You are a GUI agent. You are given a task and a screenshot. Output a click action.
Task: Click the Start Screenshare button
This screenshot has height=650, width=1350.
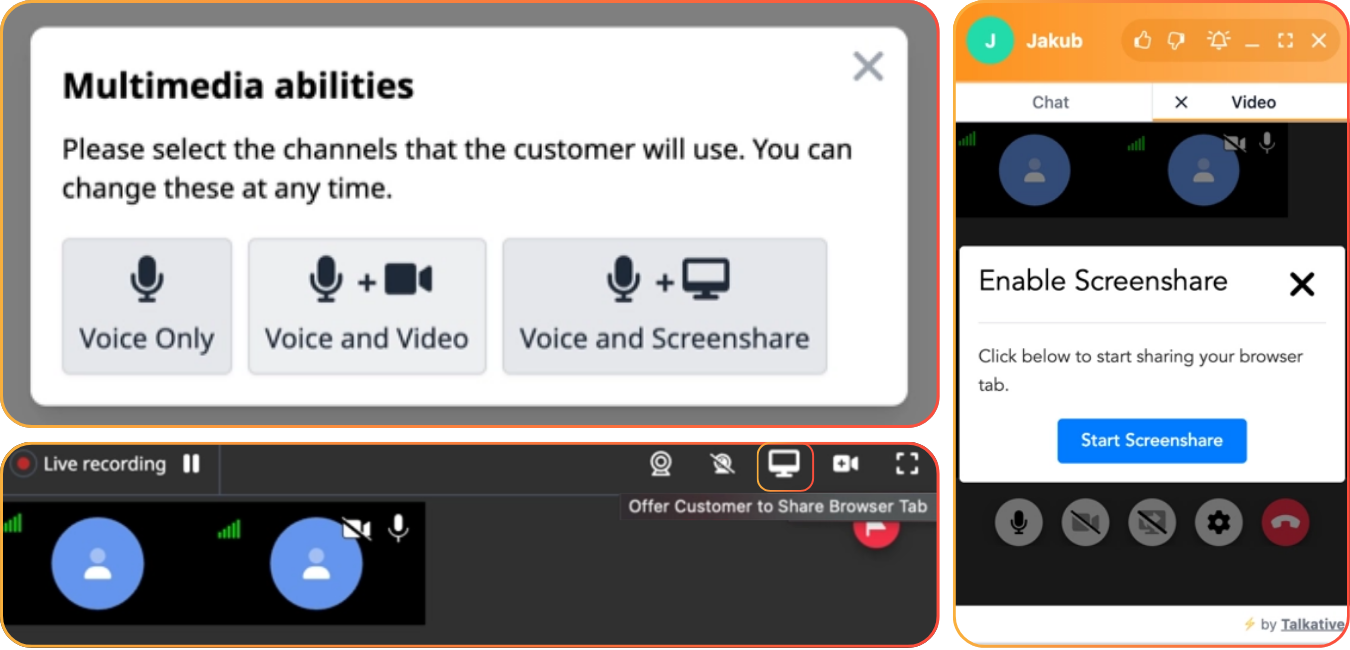[1152, 441]
